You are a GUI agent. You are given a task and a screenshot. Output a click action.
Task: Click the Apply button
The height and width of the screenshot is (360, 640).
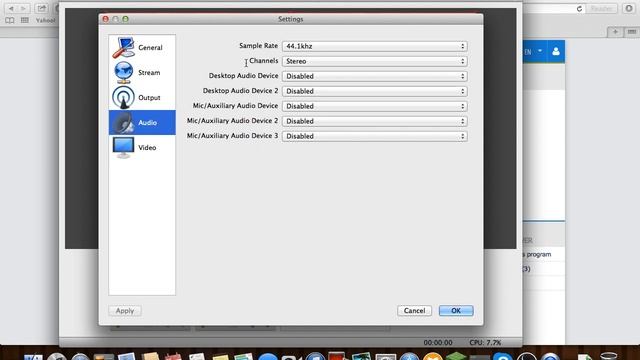click(x=125, y=311)
